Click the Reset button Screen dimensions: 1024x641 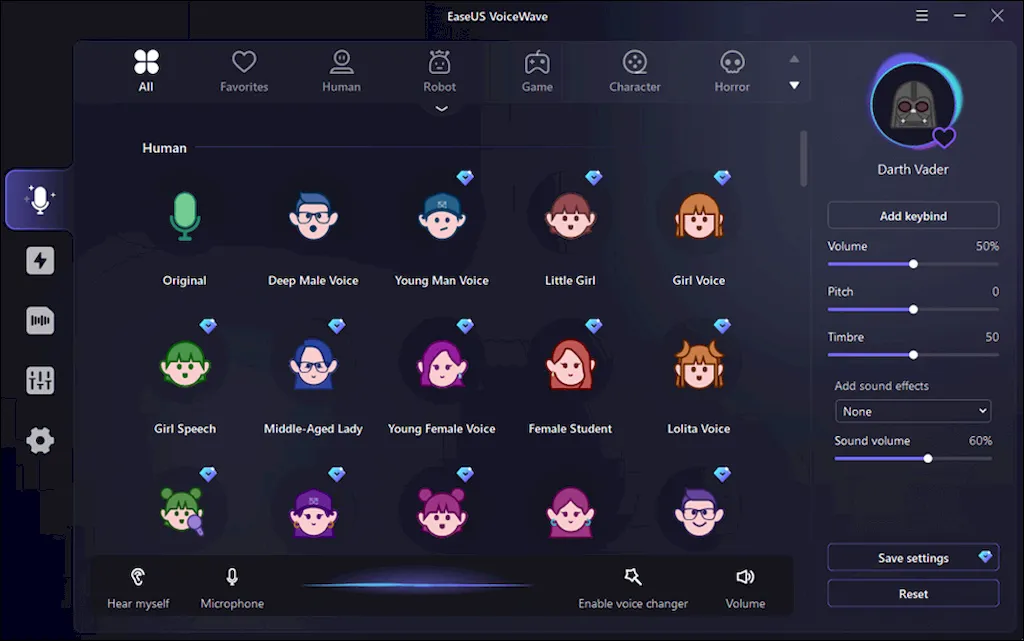[913, 593]
